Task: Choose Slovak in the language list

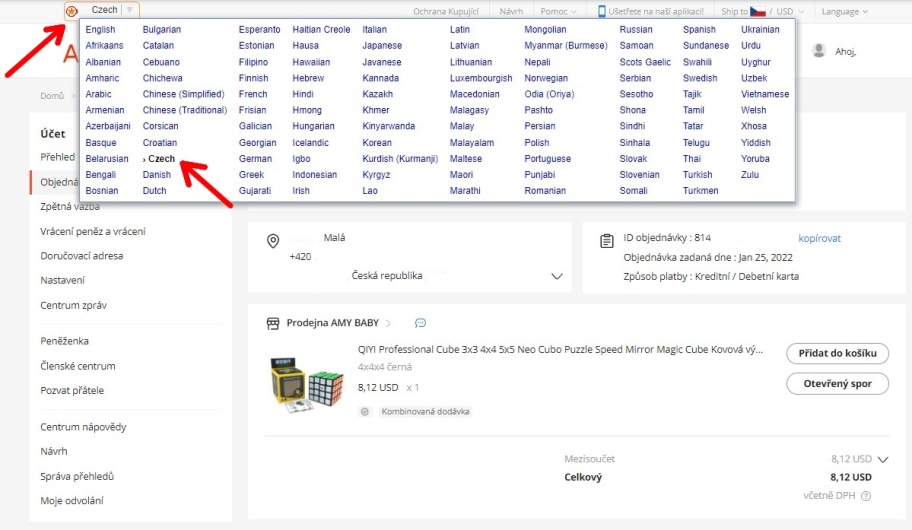Action: pyautogui.click(x=633, y=159)
